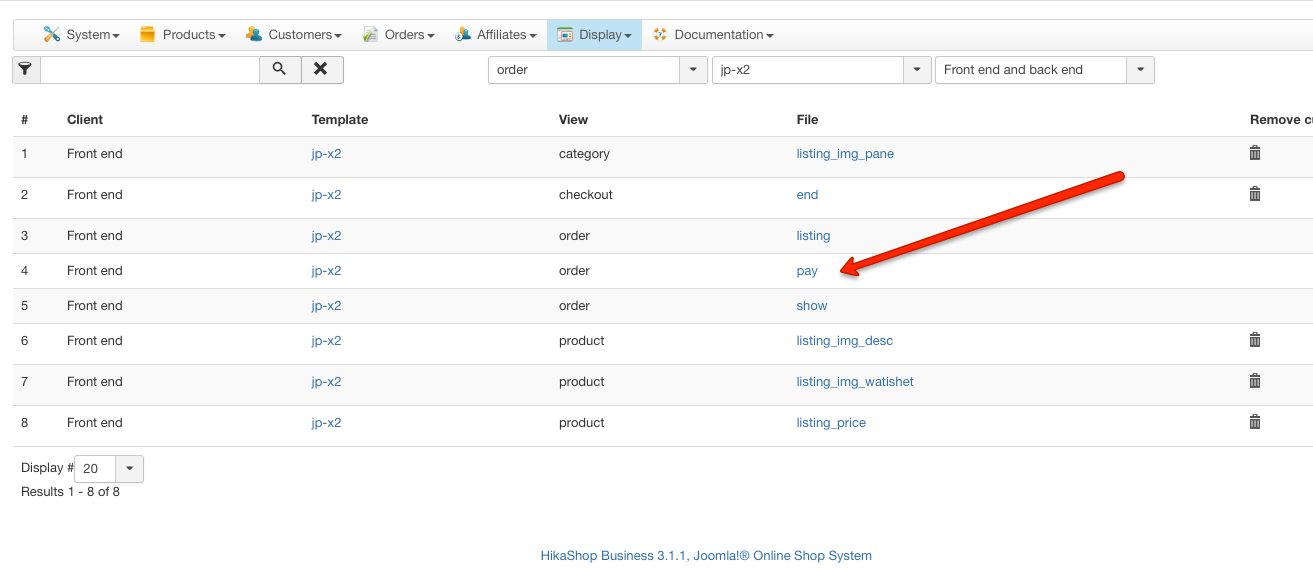Open the System menu

pyautogui.click(x=82, y=35)
